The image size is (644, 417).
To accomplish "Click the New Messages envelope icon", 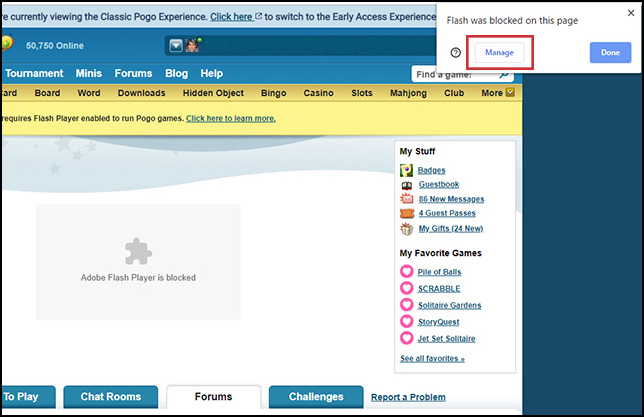I will pos(407,199).
